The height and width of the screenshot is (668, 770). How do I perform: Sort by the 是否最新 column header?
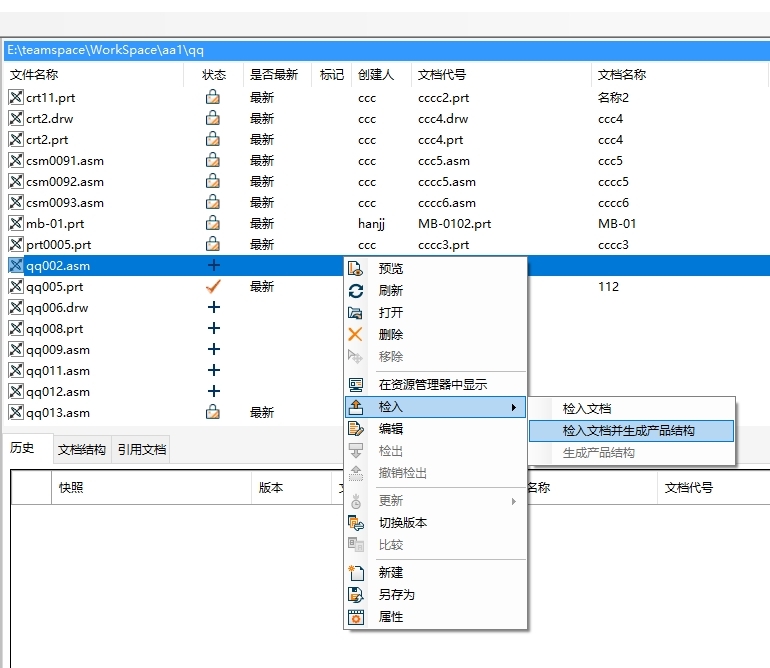[277, 75]
